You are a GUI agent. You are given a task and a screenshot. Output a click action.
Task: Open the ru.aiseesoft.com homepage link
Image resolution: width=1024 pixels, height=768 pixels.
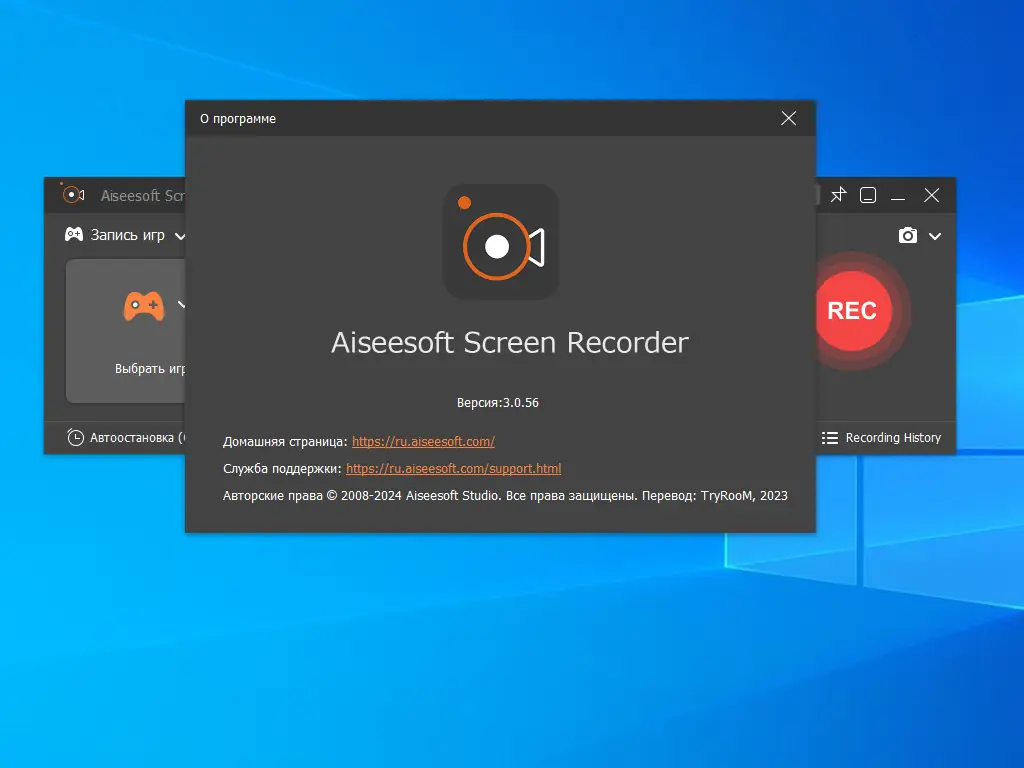[x=423, y=441]
